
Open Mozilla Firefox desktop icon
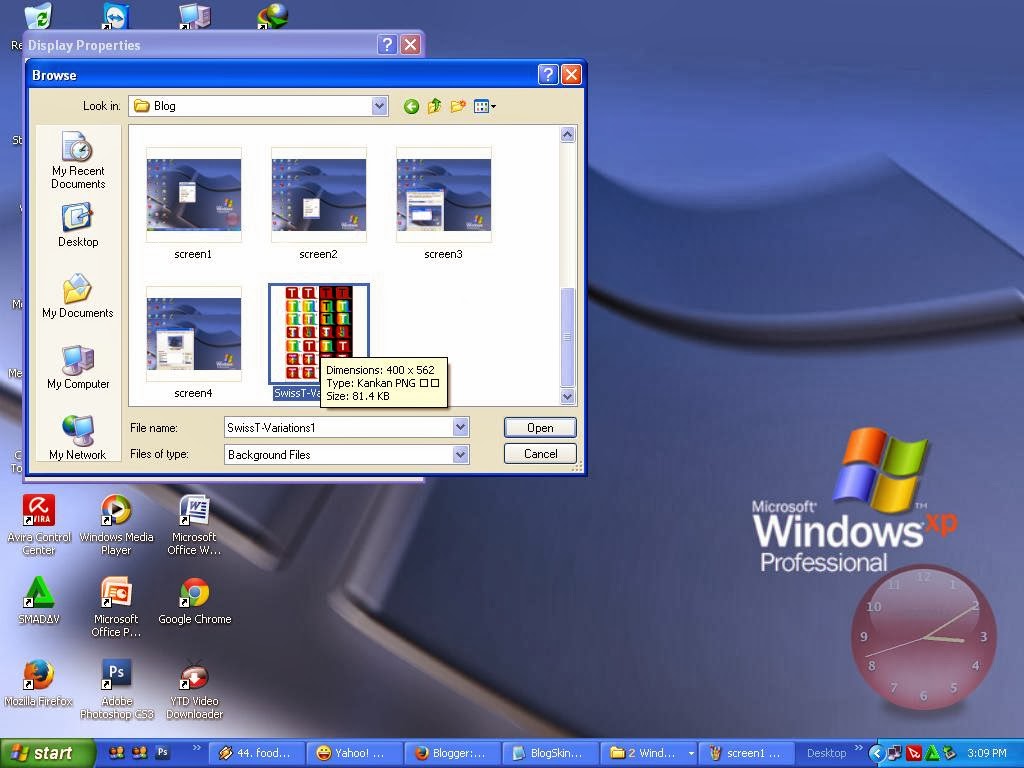click(39, 682)
